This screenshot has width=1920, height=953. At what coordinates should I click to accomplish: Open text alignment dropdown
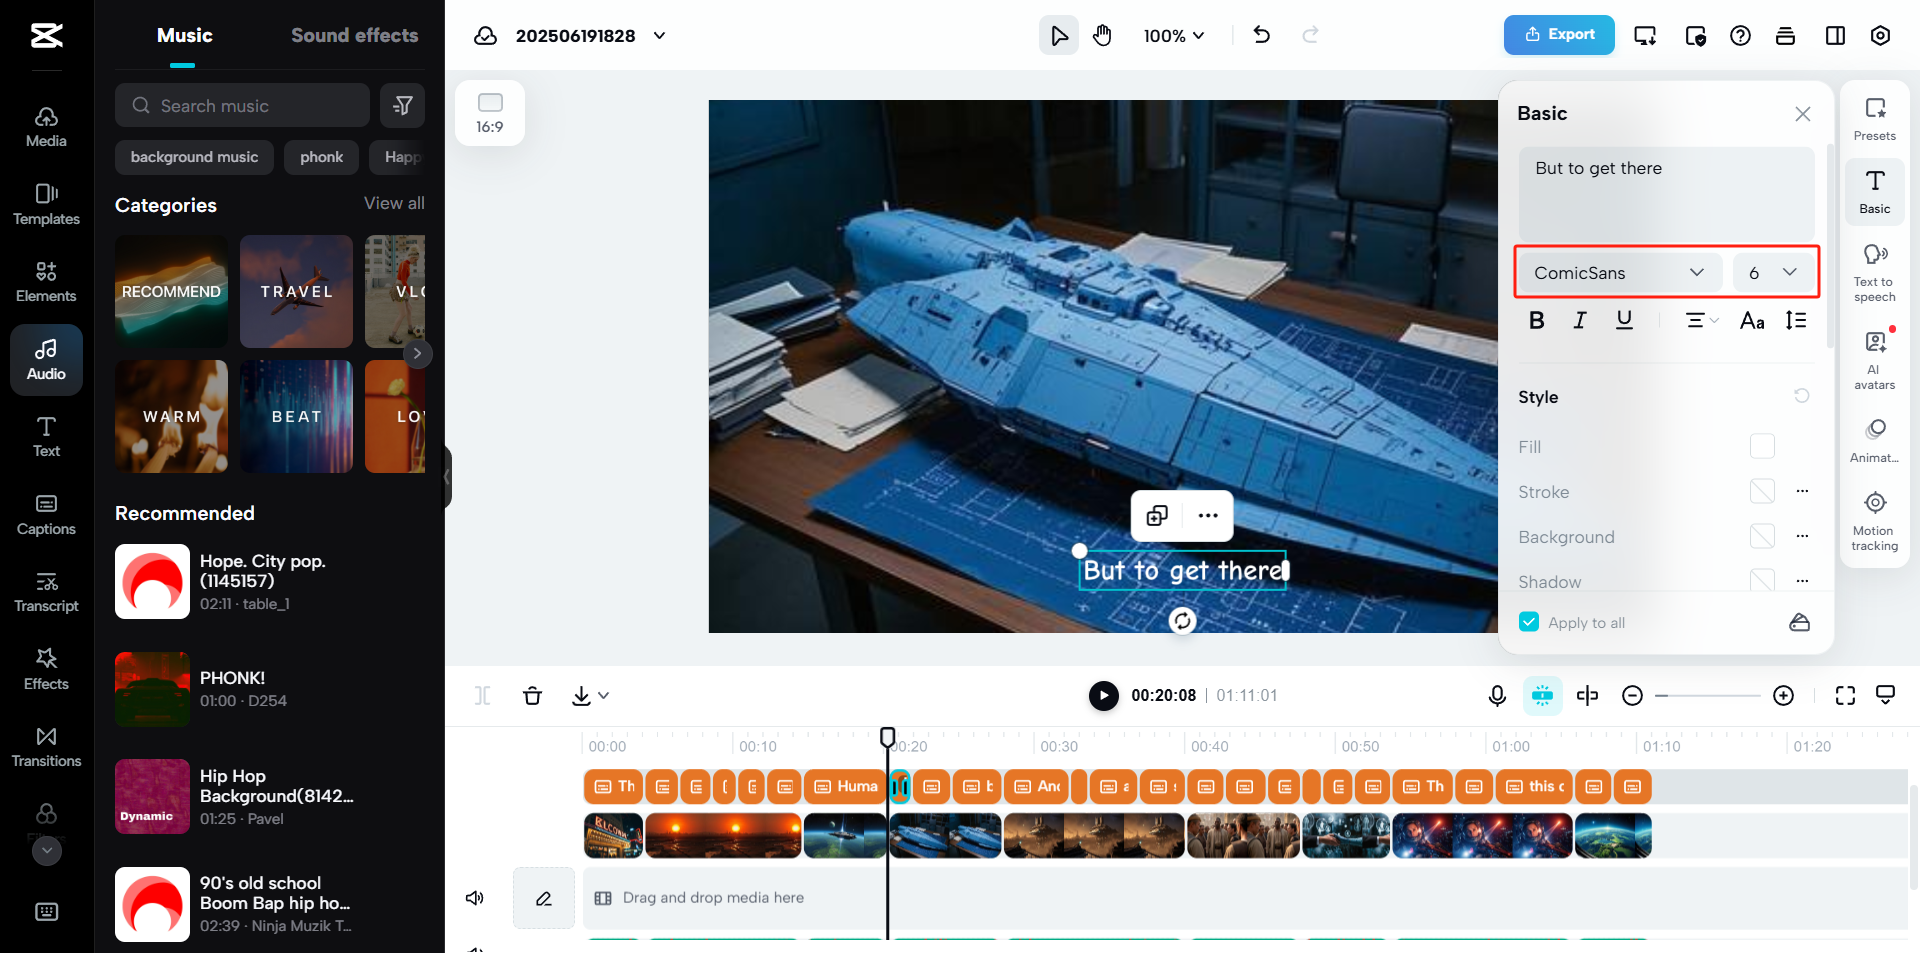(1701, 320)
